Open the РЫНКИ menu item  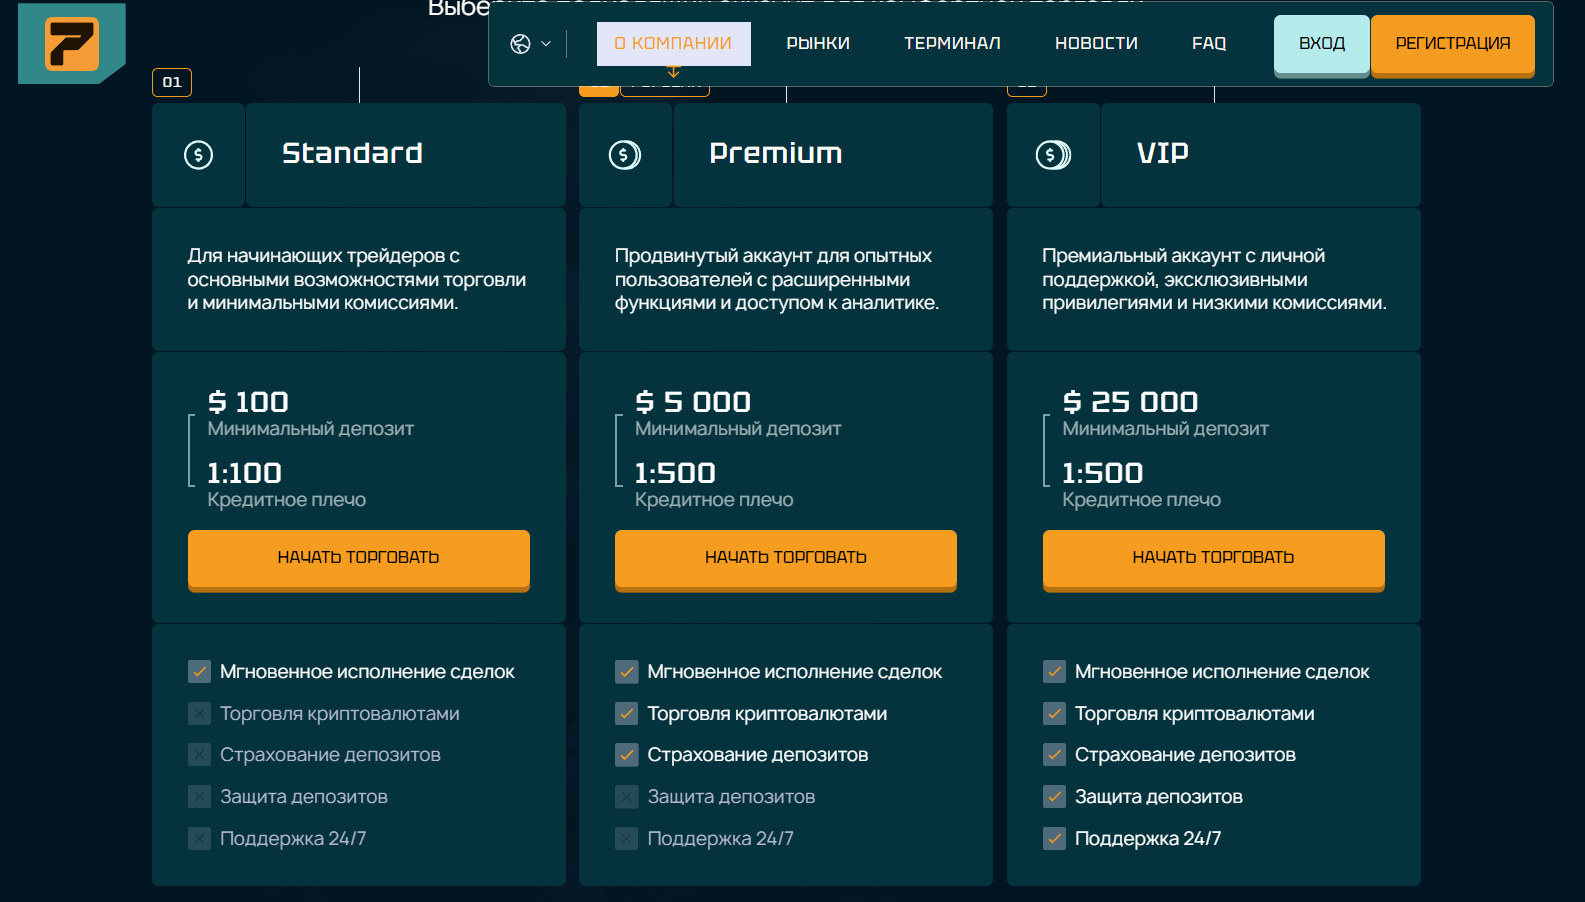tap(818, 44)
